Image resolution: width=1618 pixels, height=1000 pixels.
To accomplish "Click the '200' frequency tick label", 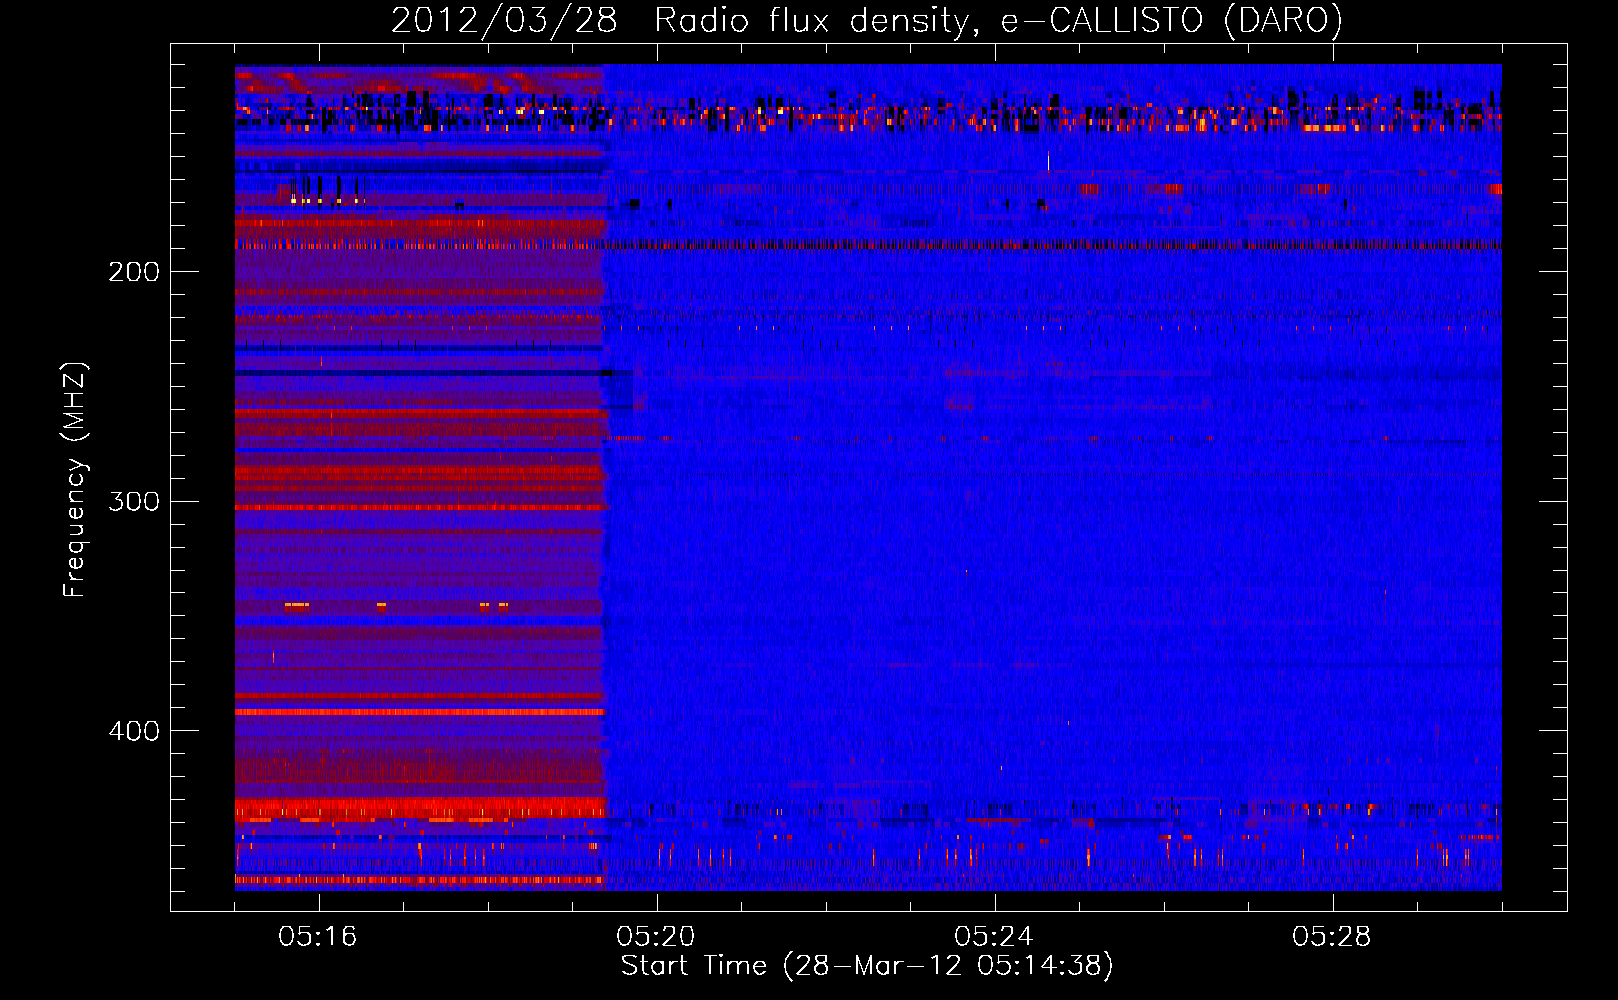I will click(134, 272).
